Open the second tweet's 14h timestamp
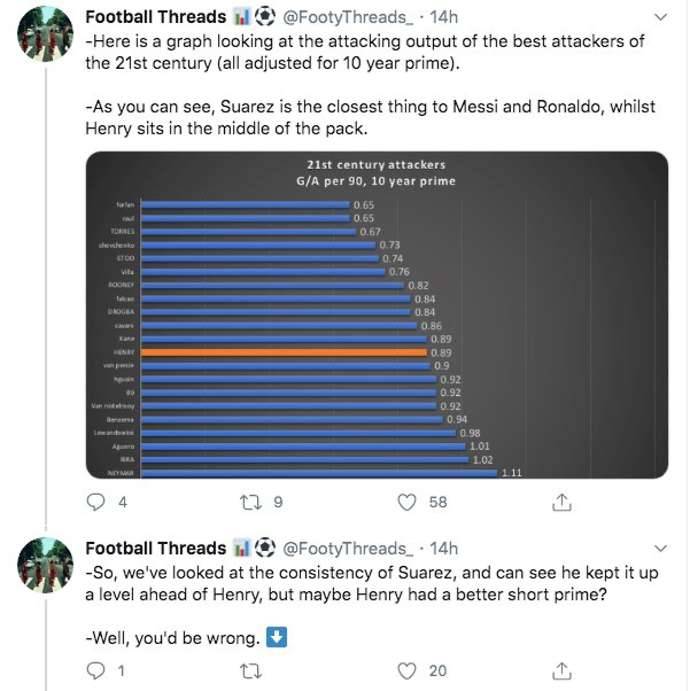690x691 pixels. (443, 549)
